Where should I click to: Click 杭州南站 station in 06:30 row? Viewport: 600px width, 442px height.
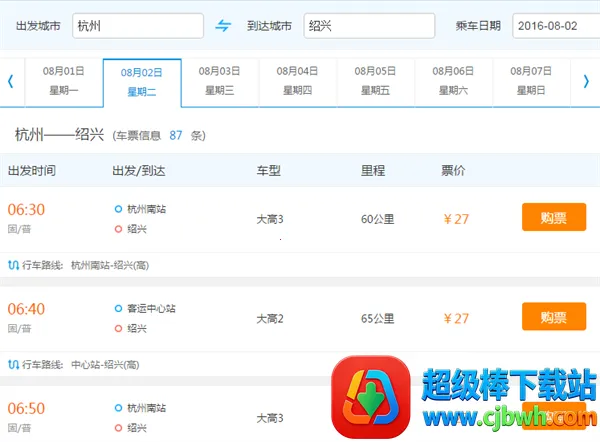[x=147, y=209]
